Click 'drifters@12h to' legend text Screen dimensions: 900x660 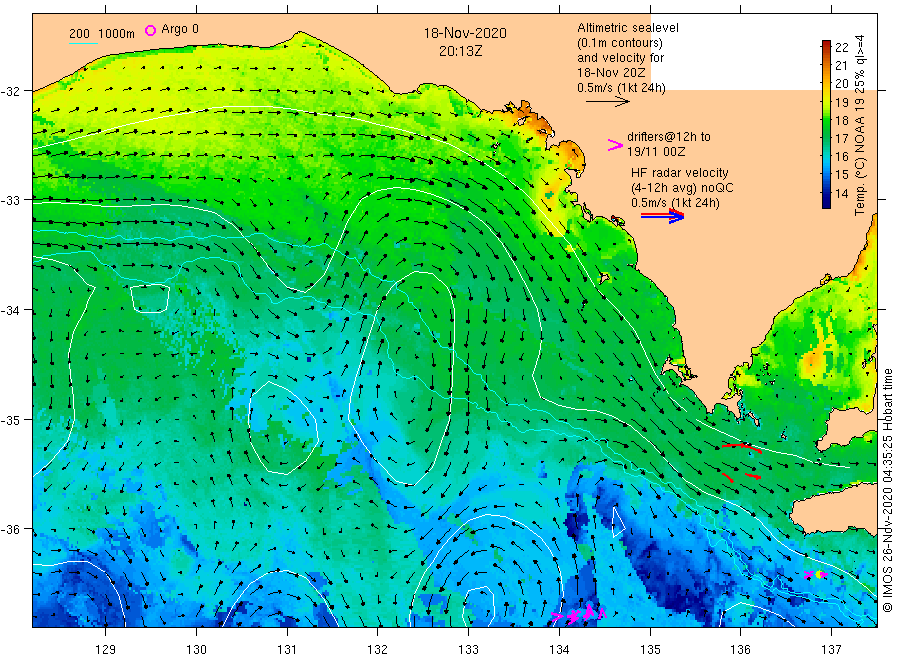(x=669, y=137)
